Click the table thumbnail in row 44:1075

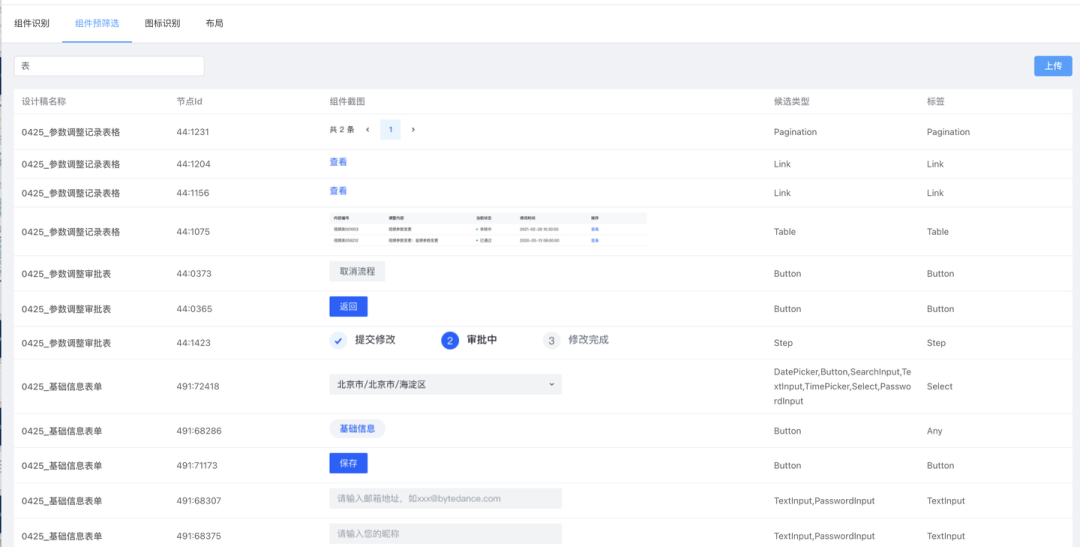point(488,229)
